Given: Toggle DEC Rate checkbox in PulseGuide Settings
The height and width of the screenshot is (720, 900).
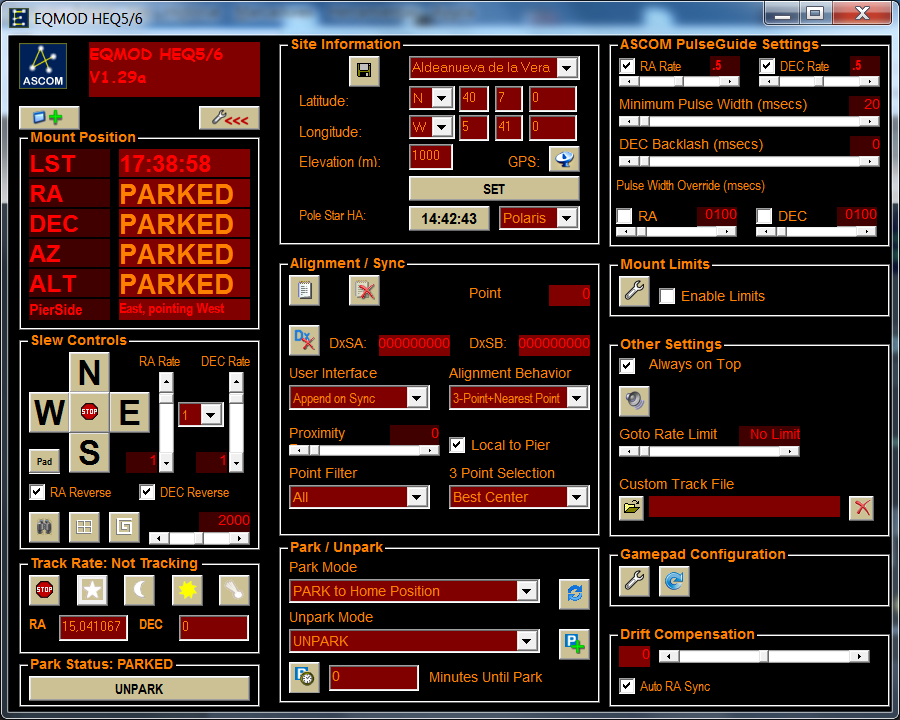Looking at the screenshot, I should (767, 66).
